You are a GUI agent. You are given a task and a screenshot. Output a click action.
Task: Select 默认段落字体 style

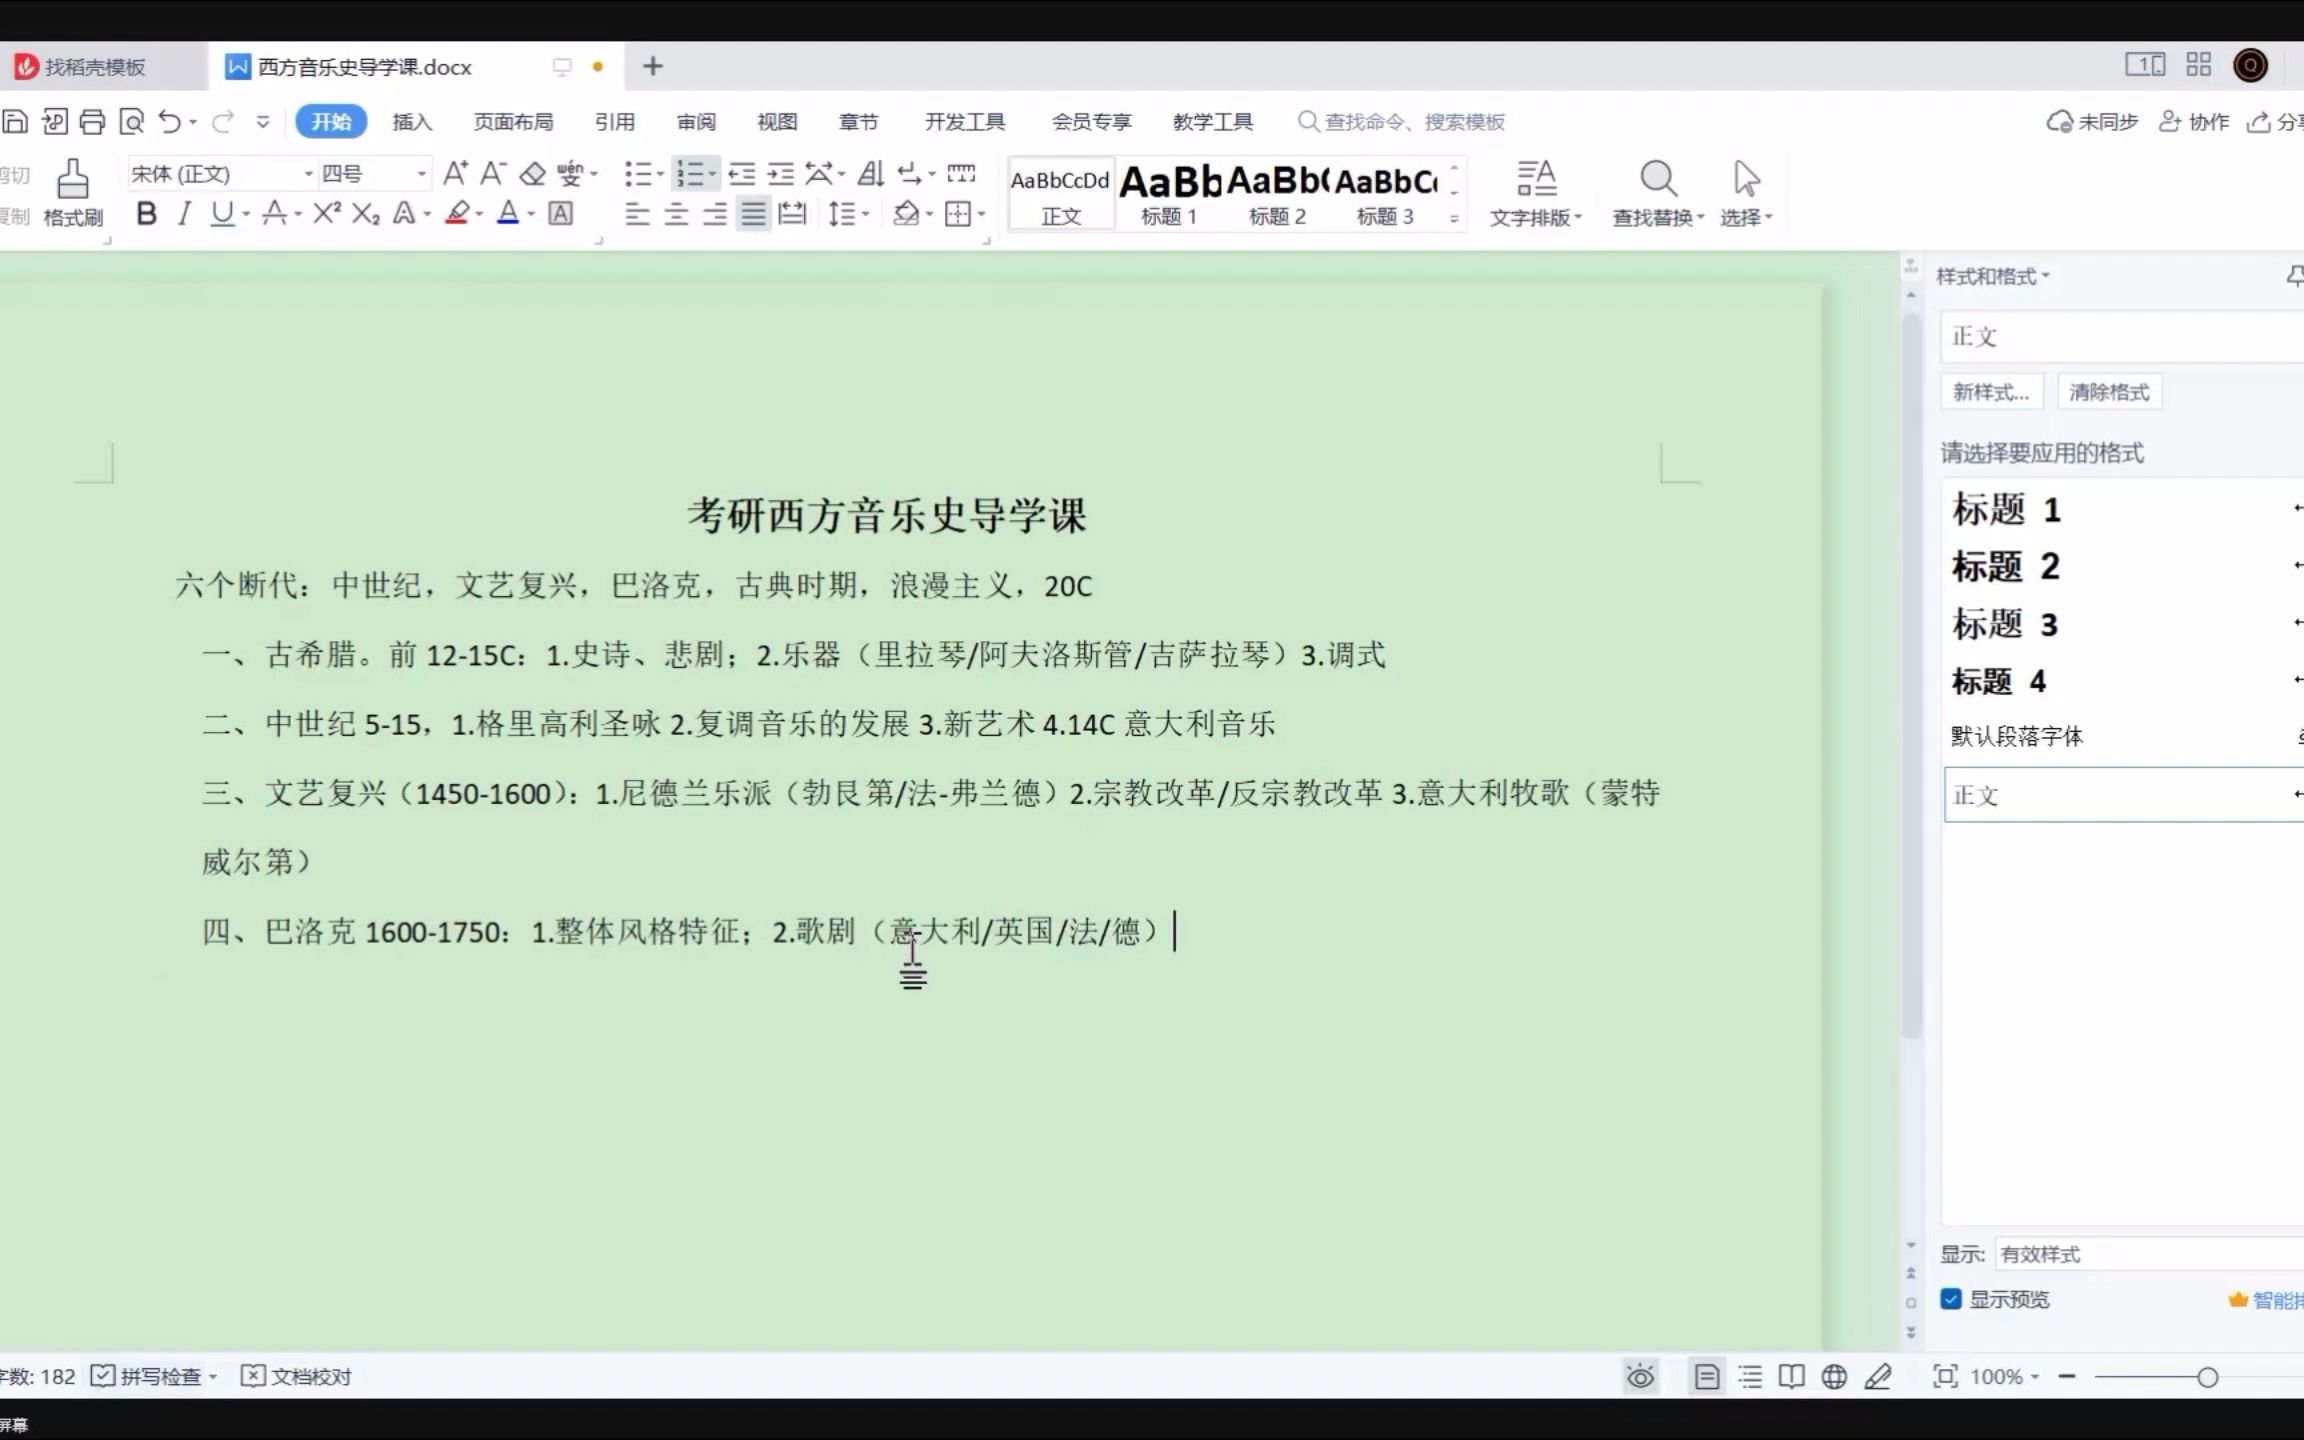[x=2124, y=737]
